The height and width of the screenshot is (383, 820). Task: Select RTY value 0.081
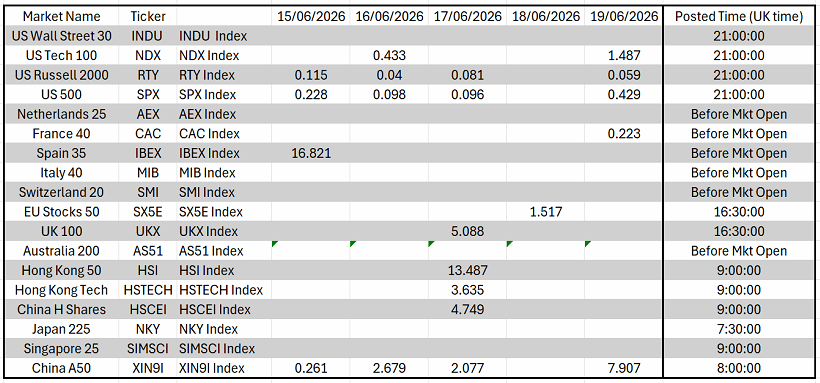coord(468,75)
